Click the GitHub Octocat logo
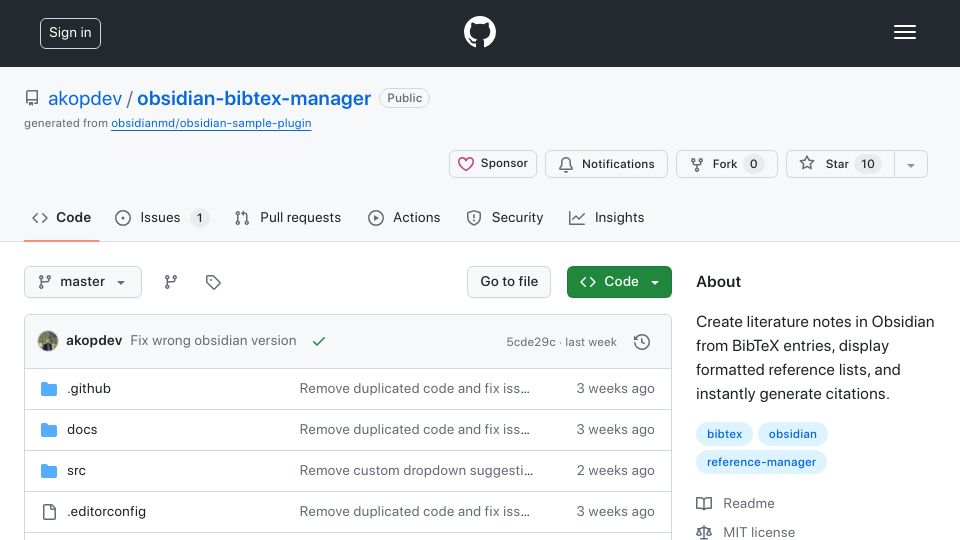The width and height of the screenshot is (960, 540). point(479,32)
